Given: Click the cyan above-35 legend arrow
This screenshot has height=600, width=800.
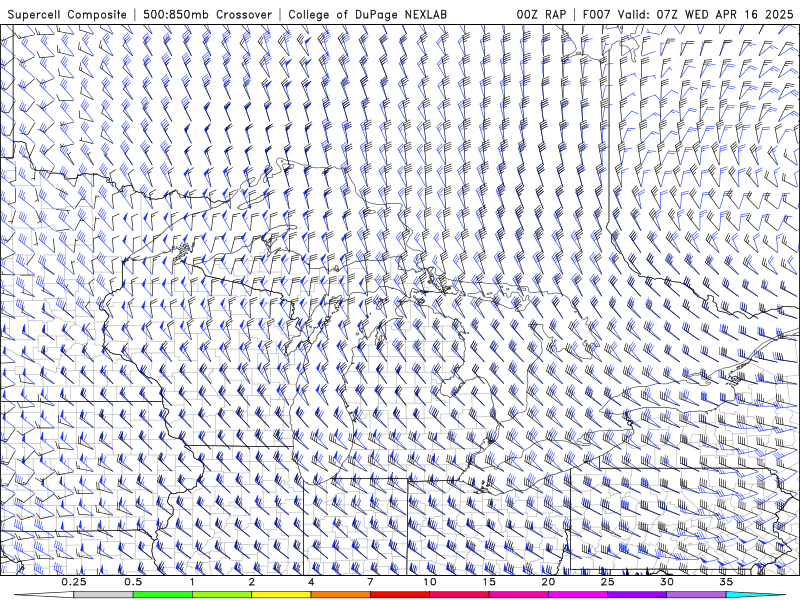Looking at the screenshot, I should pyautogui.click(x=755, y=595).
